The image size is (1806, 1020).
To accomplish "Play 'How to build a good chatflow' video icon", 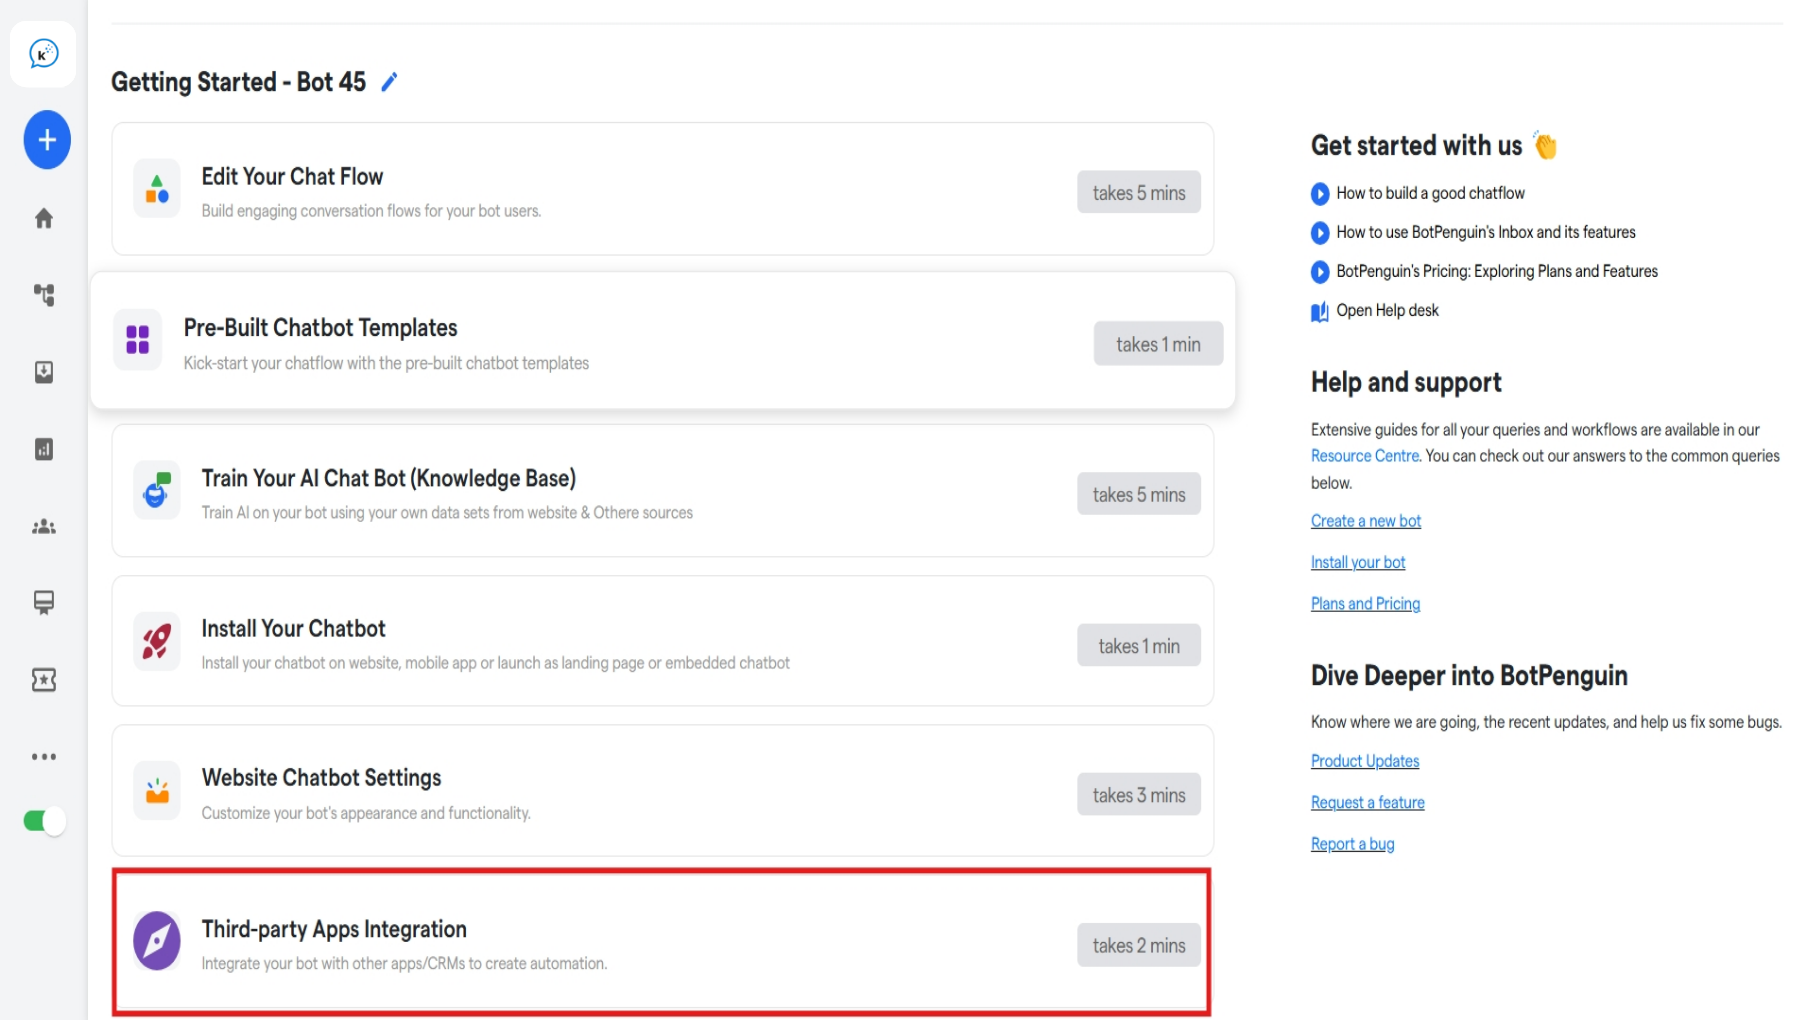I will tap(1320, 194).
